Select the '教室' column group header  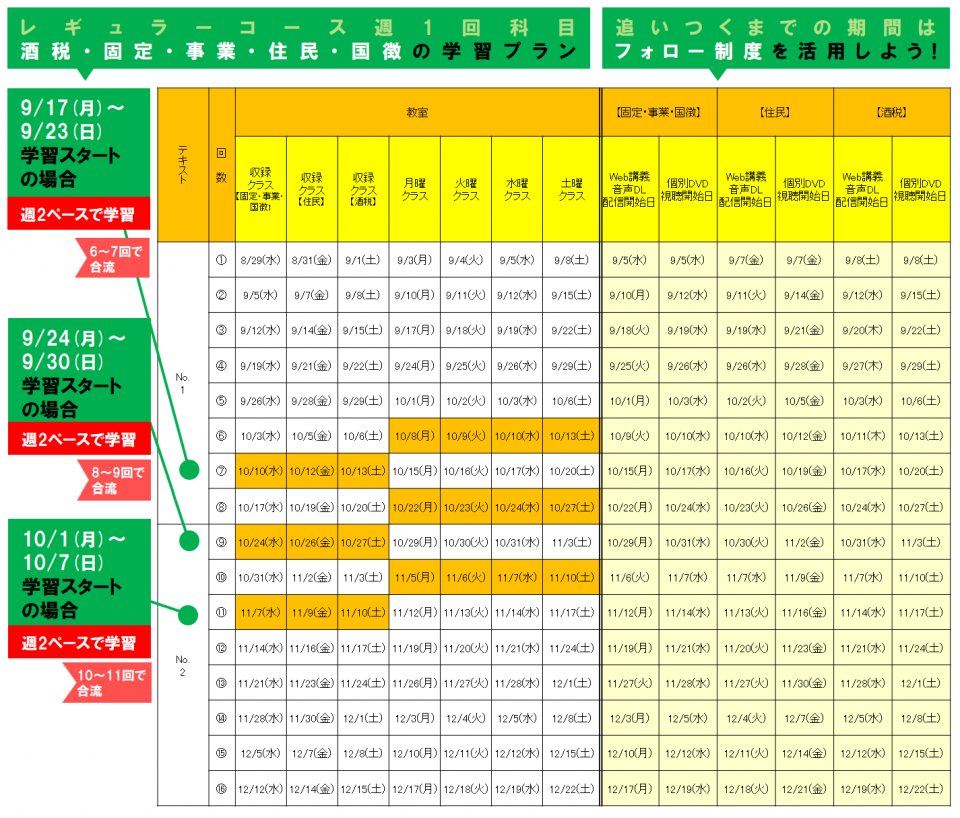(417, 112)
